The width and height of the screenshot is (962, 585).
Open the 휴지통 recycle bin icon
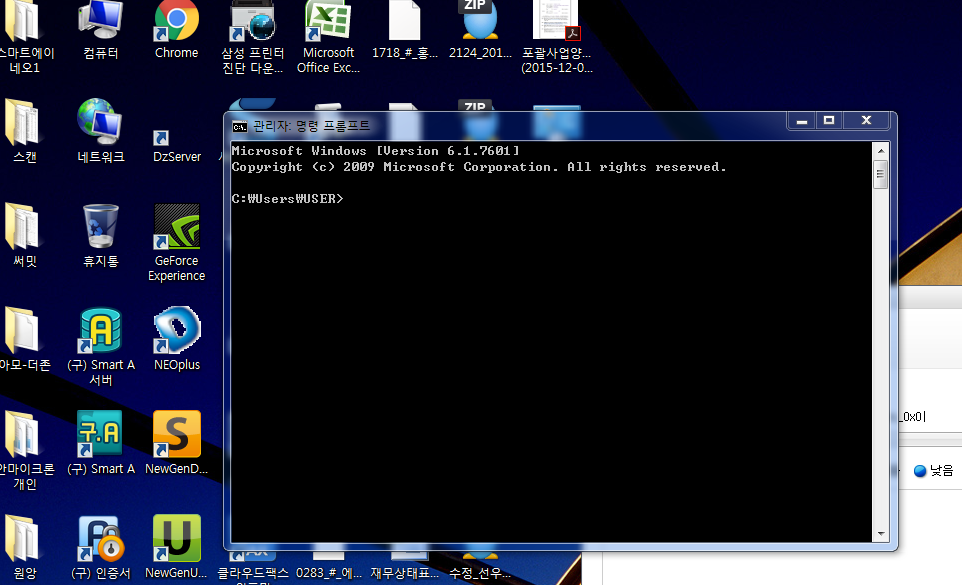(x=101, y=235)
